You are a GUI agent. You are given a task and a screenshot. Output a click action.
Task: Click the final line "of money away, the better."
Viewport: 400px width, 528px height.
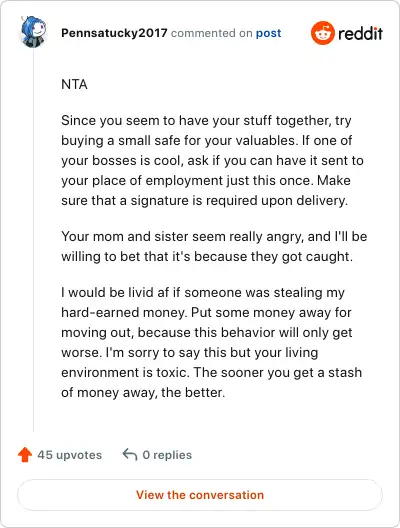pyautogui.click(x=143, y=393)
